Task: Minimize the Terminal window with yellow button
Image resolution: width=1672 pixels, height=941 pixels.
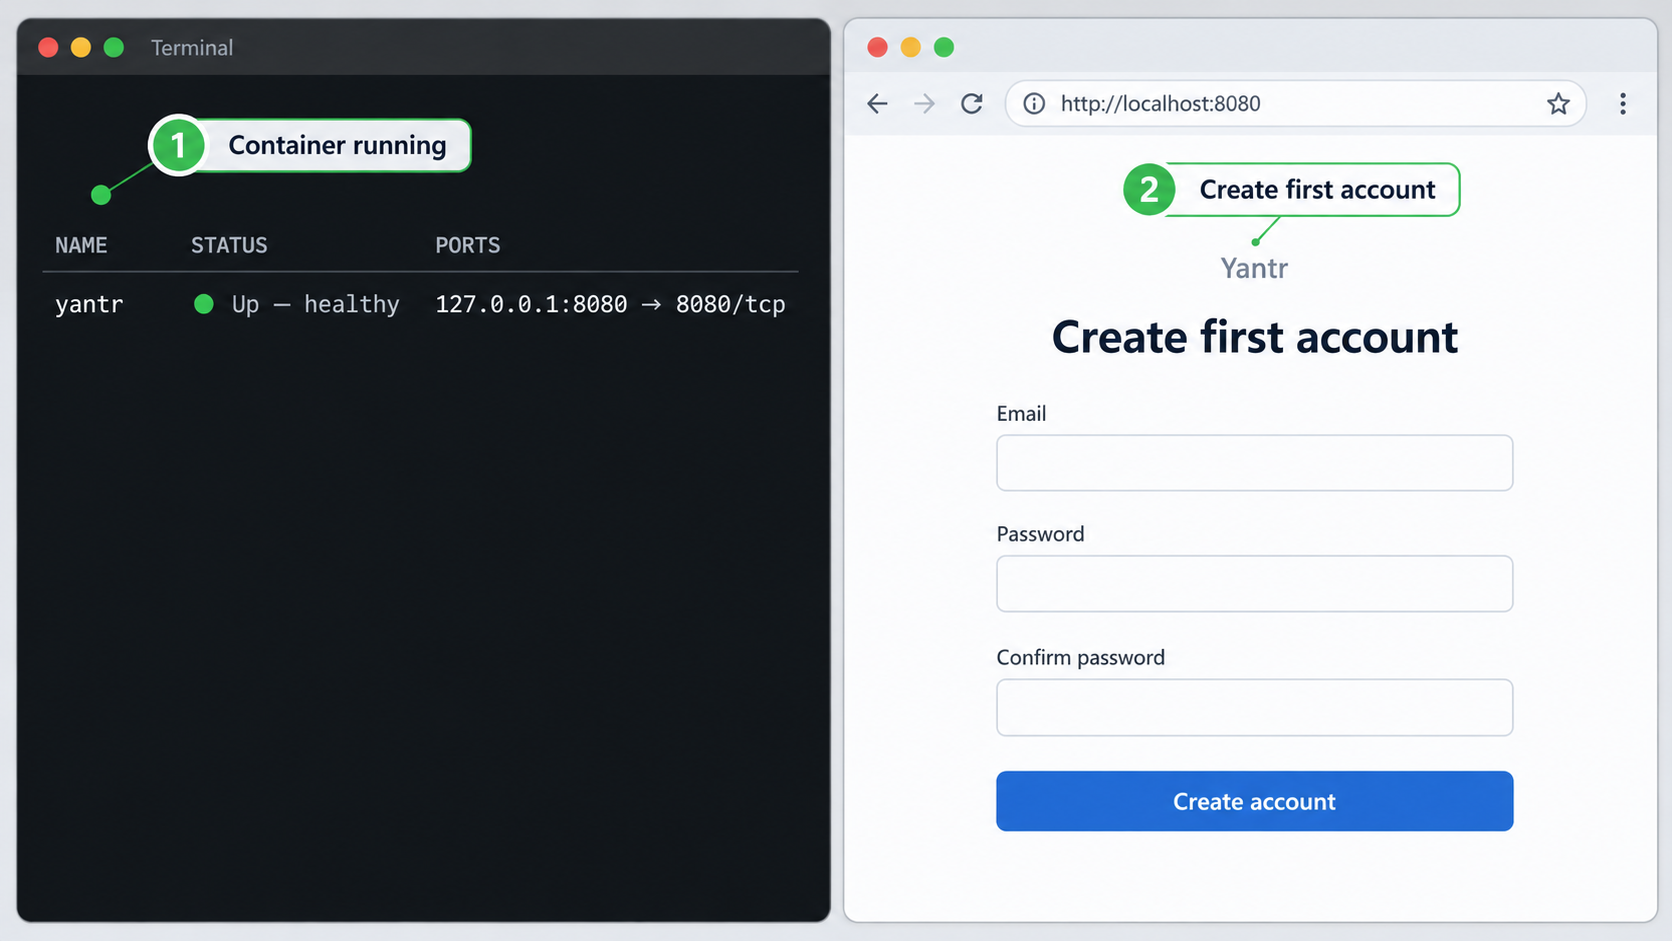Action: (x=81, y=47)
